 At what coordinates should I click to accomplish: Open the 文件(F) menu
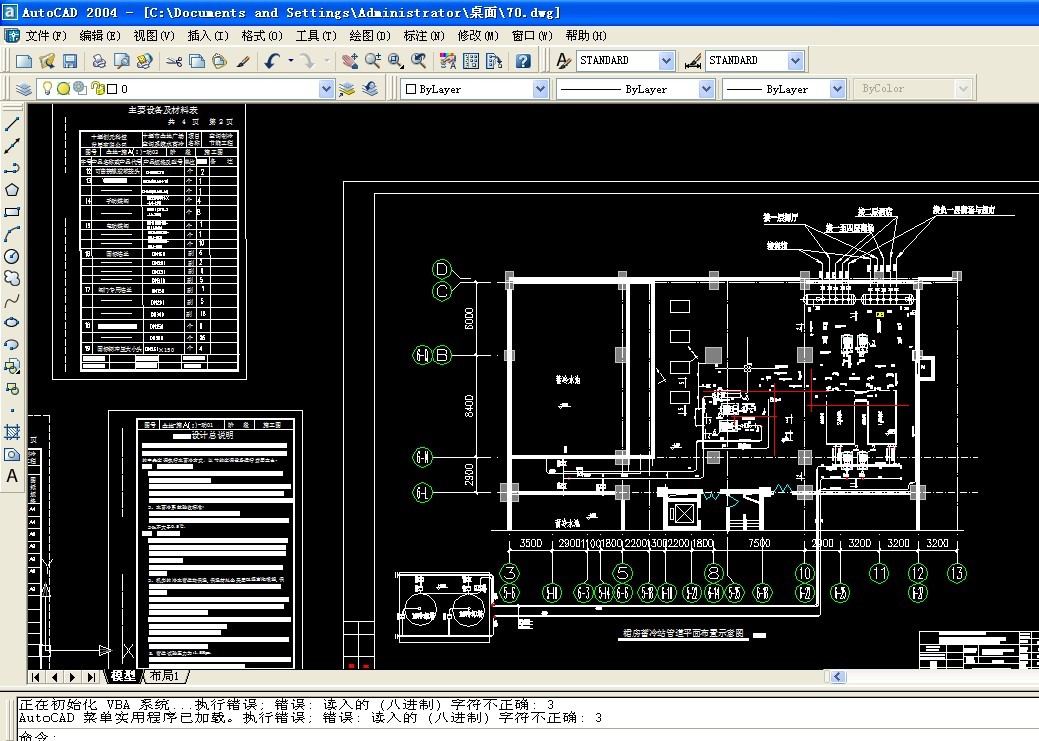pos(44,36)
